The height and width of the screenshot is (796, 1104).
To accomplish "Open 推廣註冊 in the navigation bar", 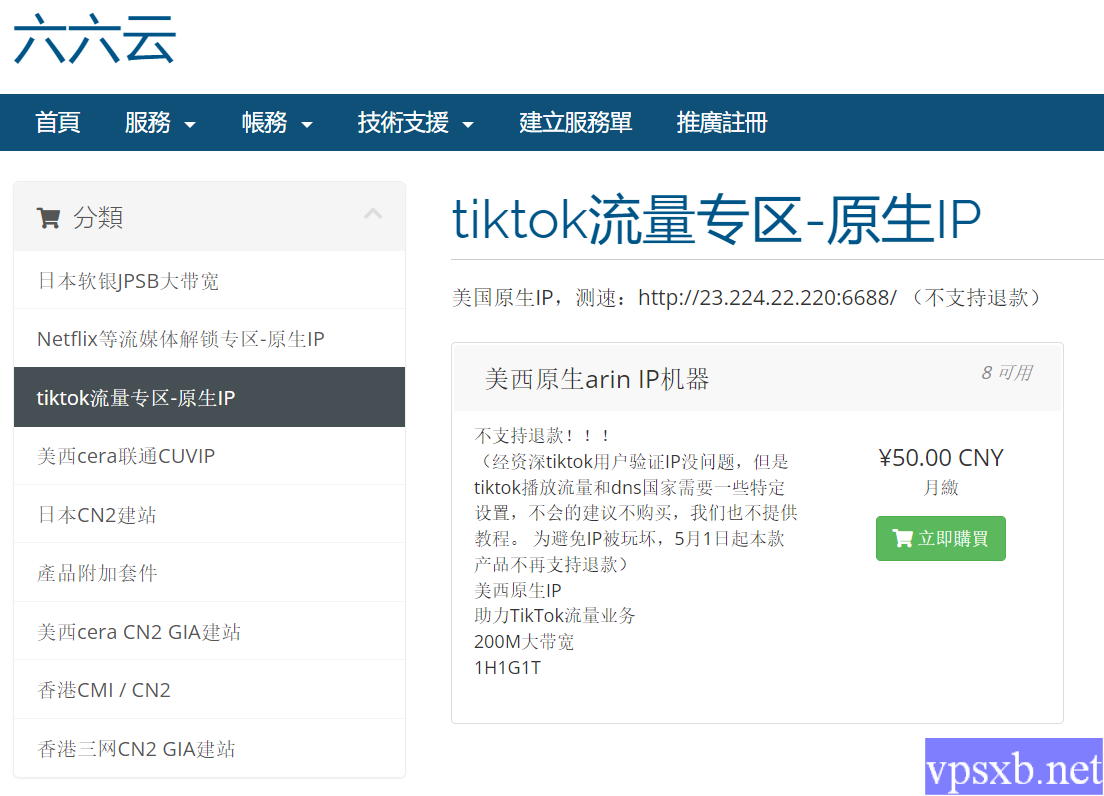I will click(722, 123).
